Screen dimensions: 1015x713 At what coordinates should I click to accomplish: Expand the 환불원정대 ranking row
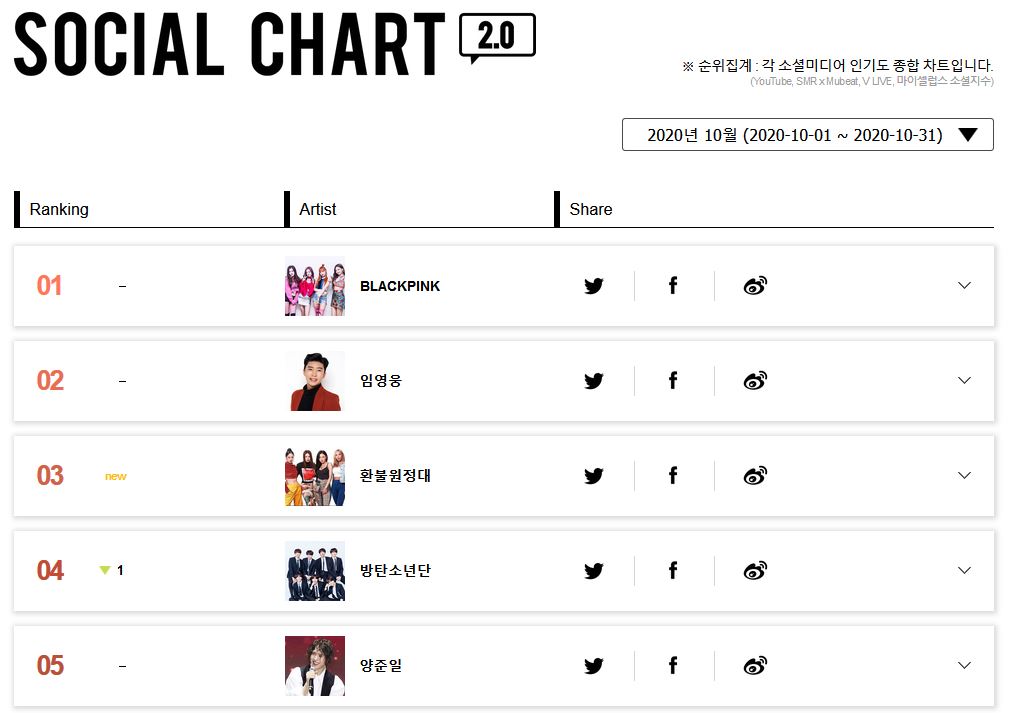[x=964, y=476]
